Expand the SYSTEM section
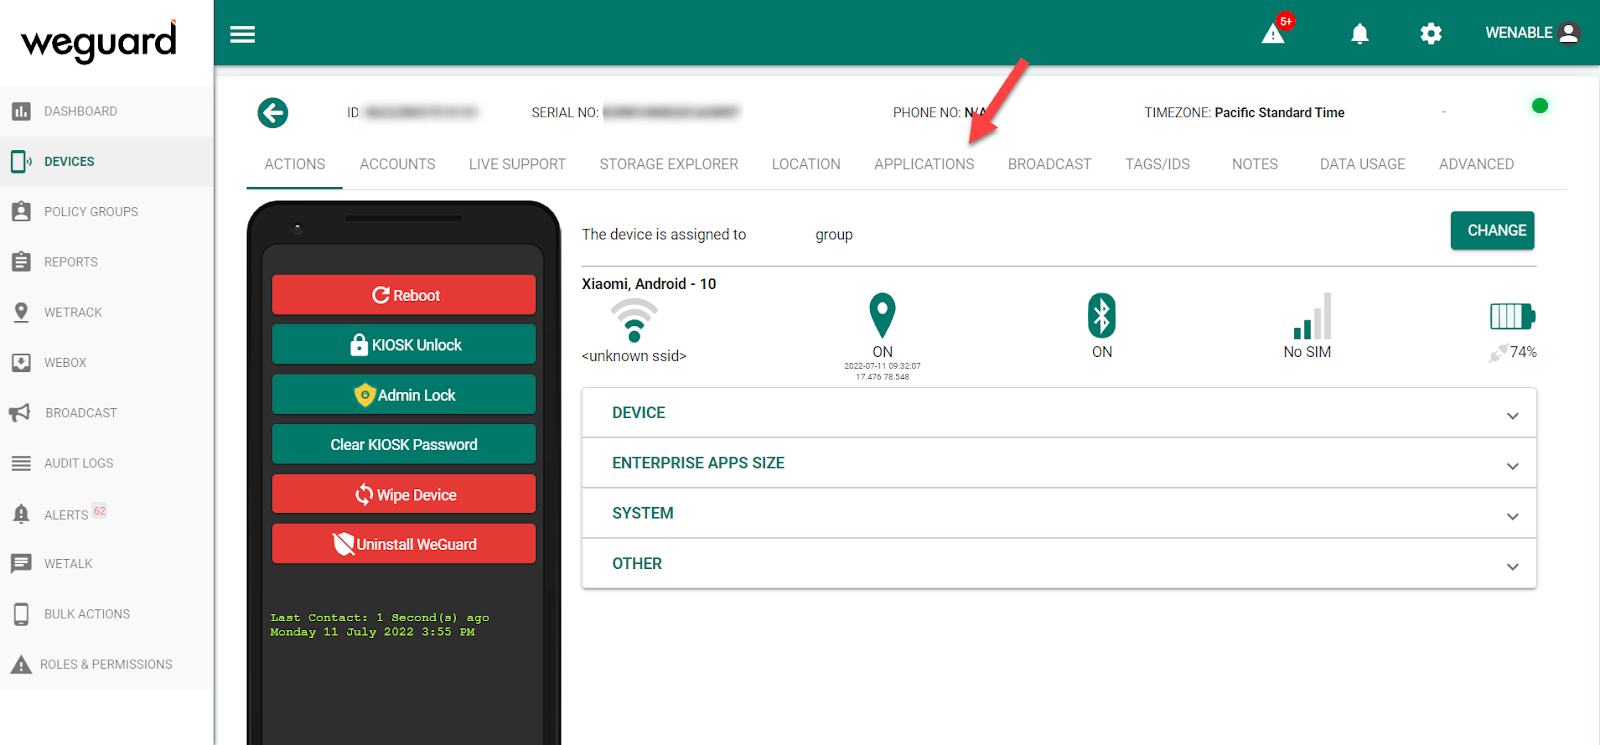Viewport: 1600px width, 745px height. [x=1059, y=513]
